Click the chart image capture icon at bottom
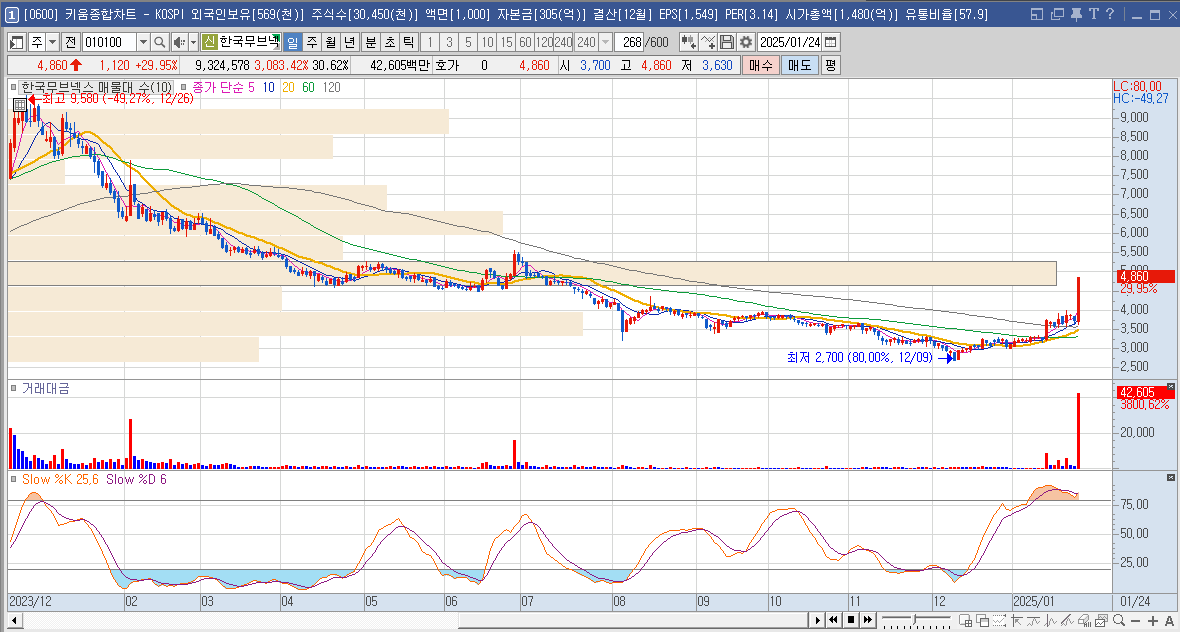 (1102, 620)
